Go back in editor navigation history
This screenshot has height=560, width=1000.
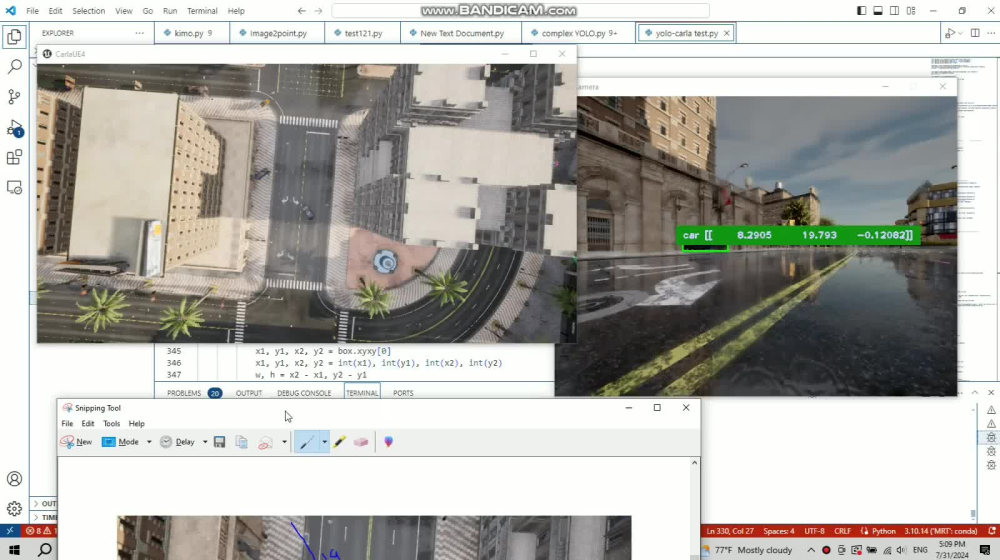[302, 11]
